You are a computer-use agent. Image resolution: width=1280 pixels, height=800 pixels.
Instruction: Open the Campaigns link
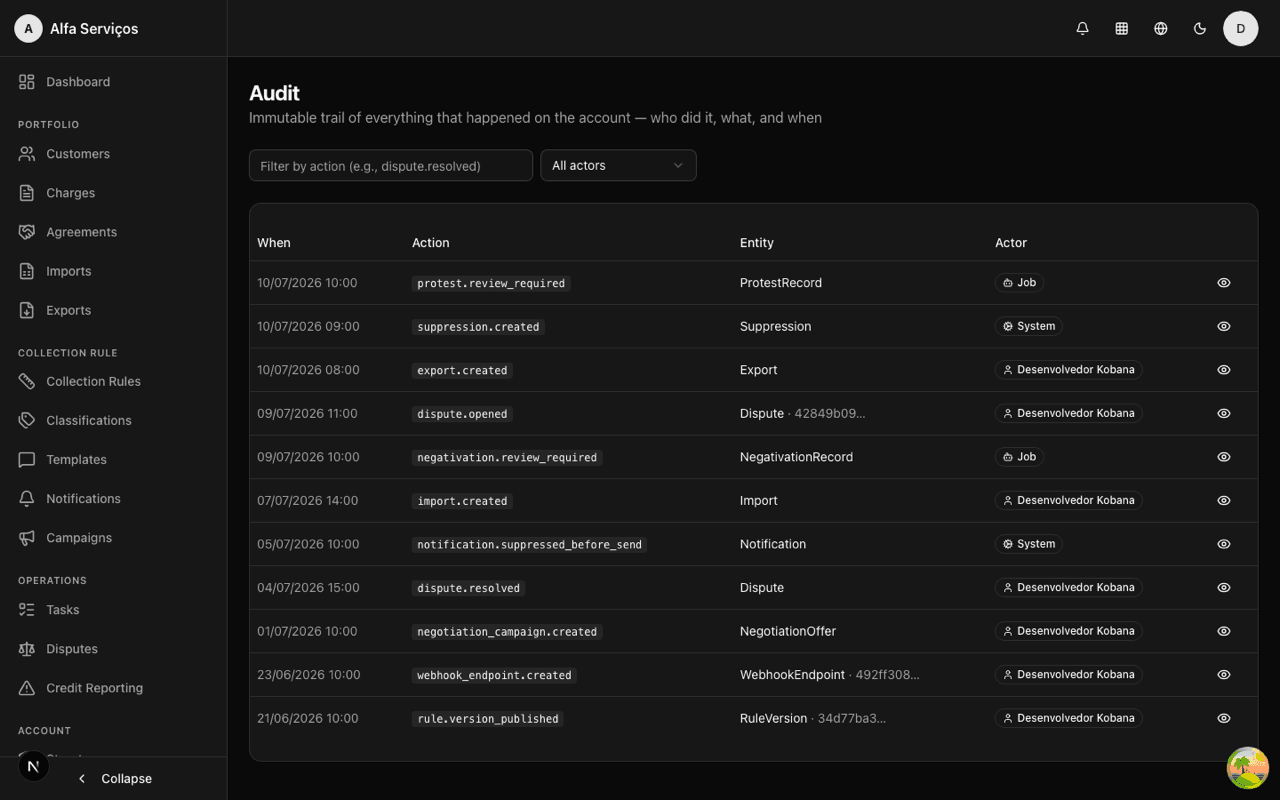pos(113,538)
